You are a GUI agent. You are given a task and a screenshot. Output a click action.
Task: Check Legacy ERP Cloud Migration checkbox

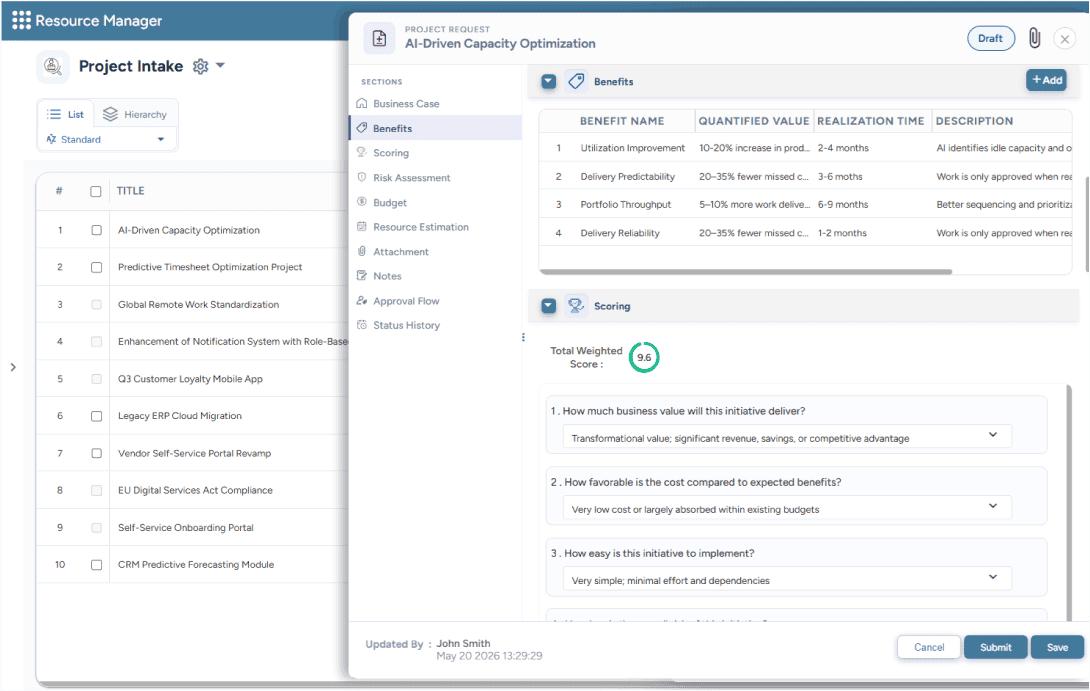click(x=96, y=416)
